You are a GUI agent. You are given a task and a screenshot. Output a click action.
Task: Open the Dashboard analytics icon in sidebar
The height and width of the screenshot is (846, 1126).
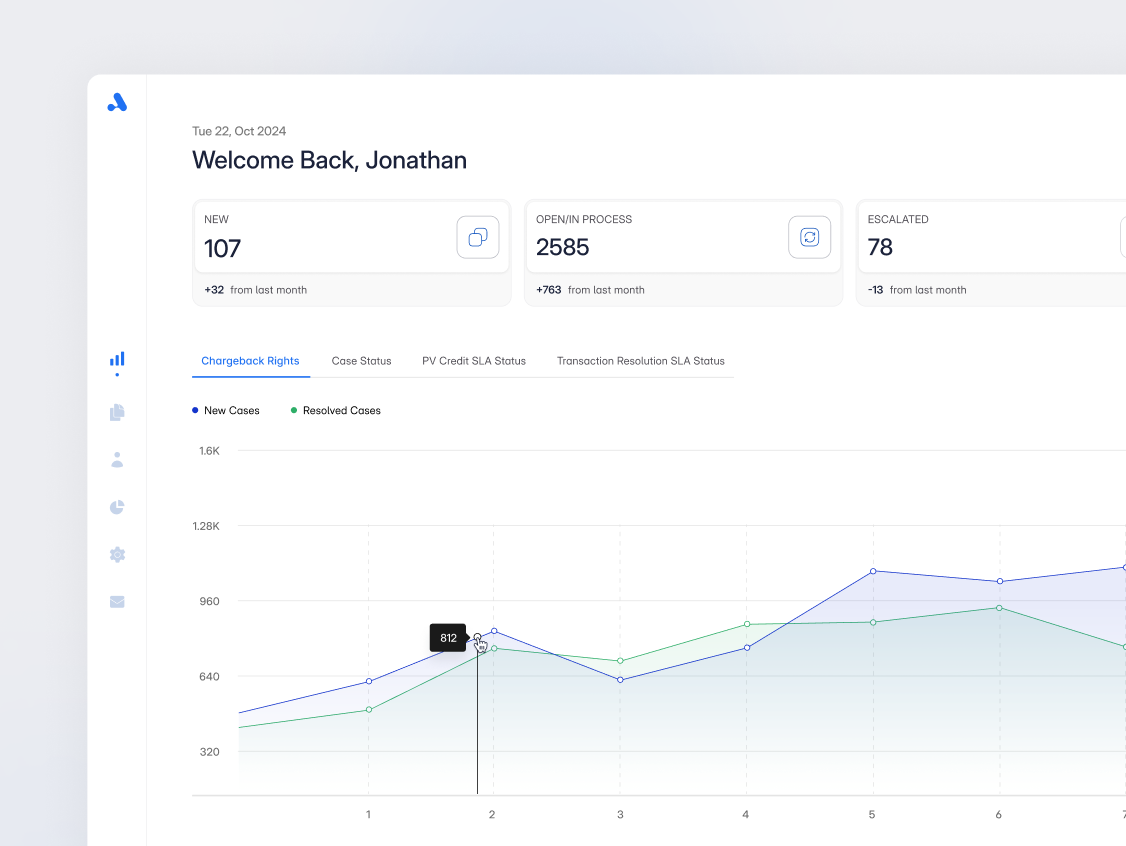click(x=116, y=359)
